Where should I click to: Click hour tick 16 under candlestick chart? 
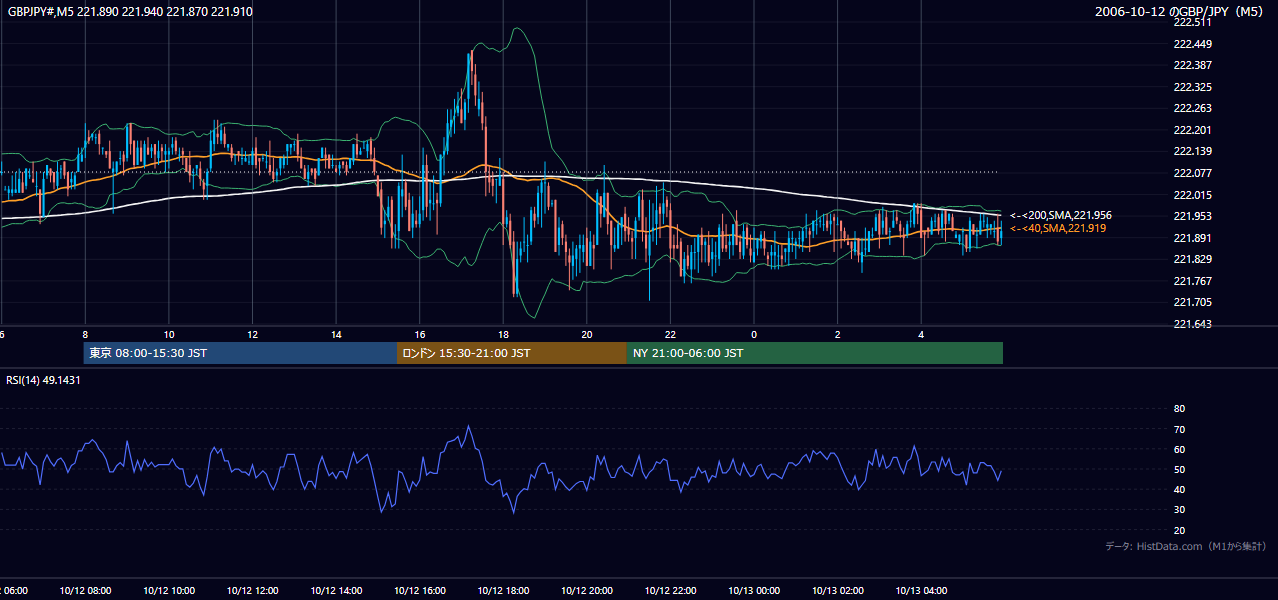tap(420, 334)
